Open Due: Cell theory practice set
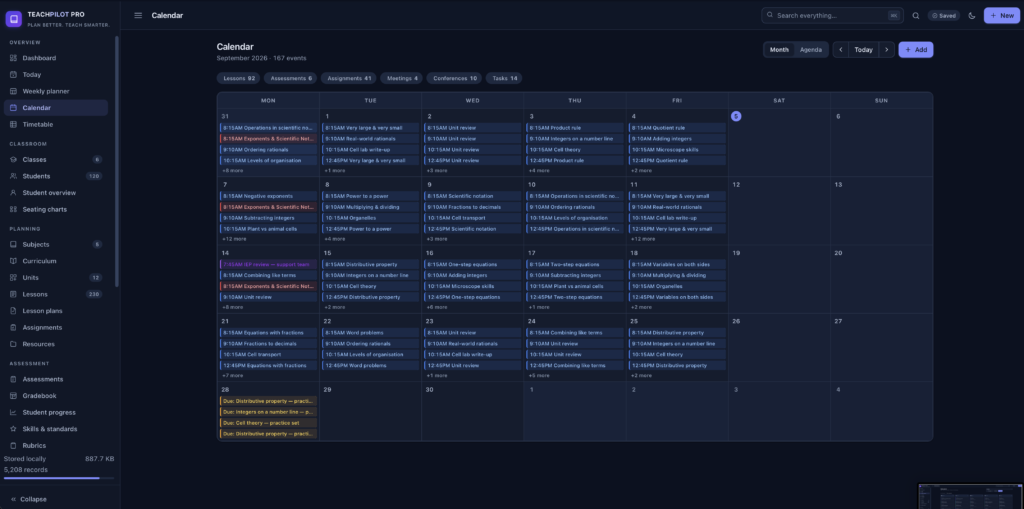This screenshot has height=509, width=1024. click(x=268, y=423)
